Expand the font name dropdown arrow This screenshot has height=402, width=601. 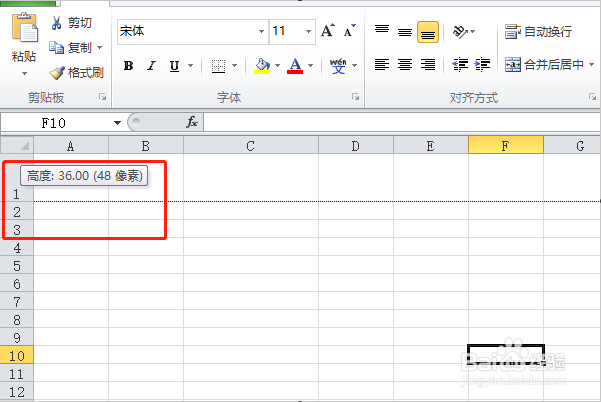(x=261, y=31)
